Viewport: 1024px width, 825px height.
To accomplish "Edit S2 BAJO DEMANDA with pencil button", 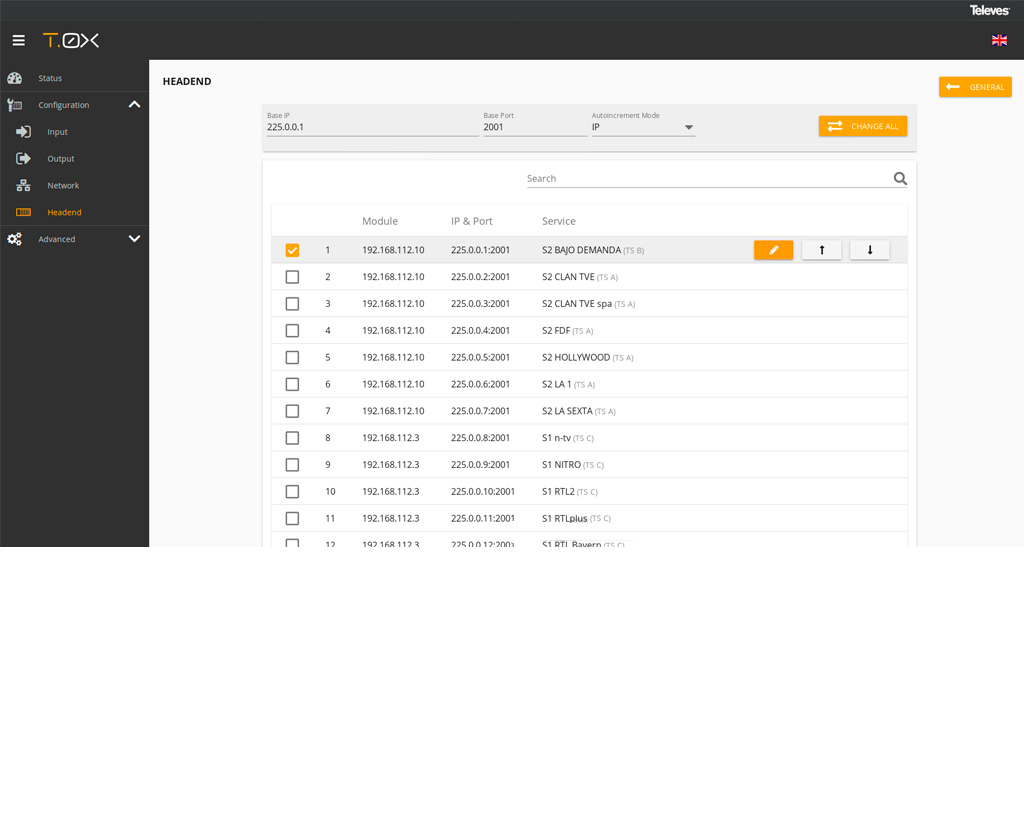I will (x=773, y=250).
